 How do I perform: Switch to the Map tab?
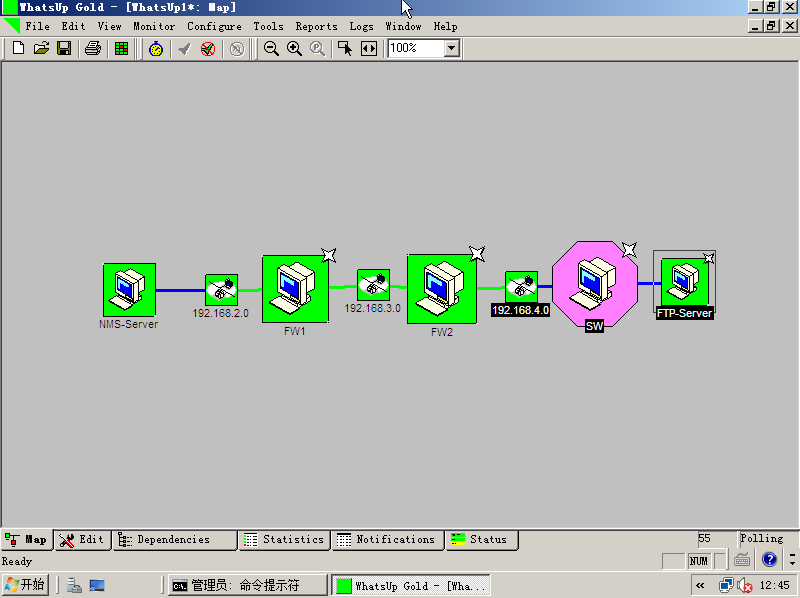point(27,540)
